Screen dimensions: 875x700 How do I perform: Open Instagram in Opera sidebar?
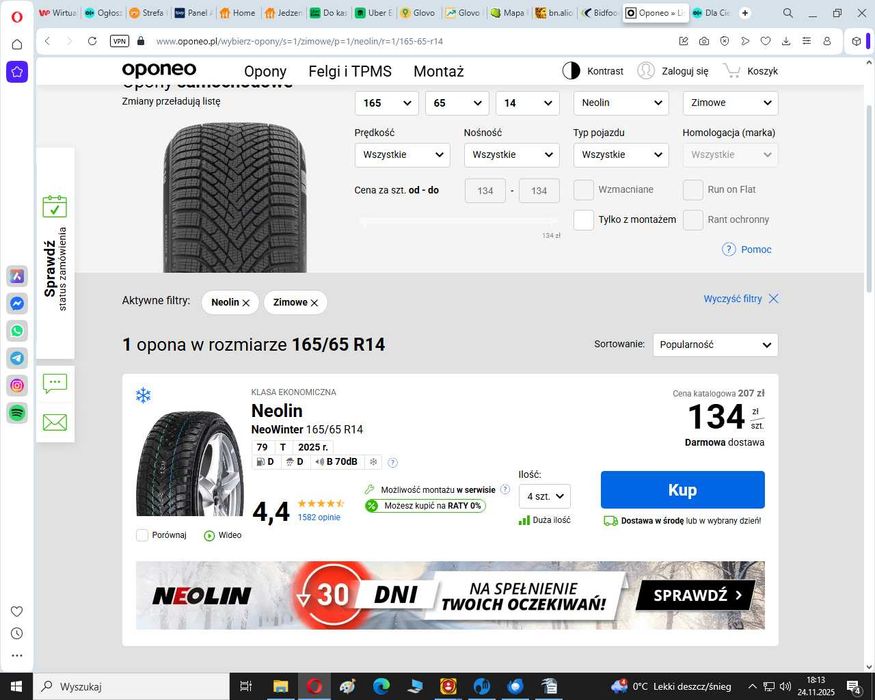[x=17, y=386]
